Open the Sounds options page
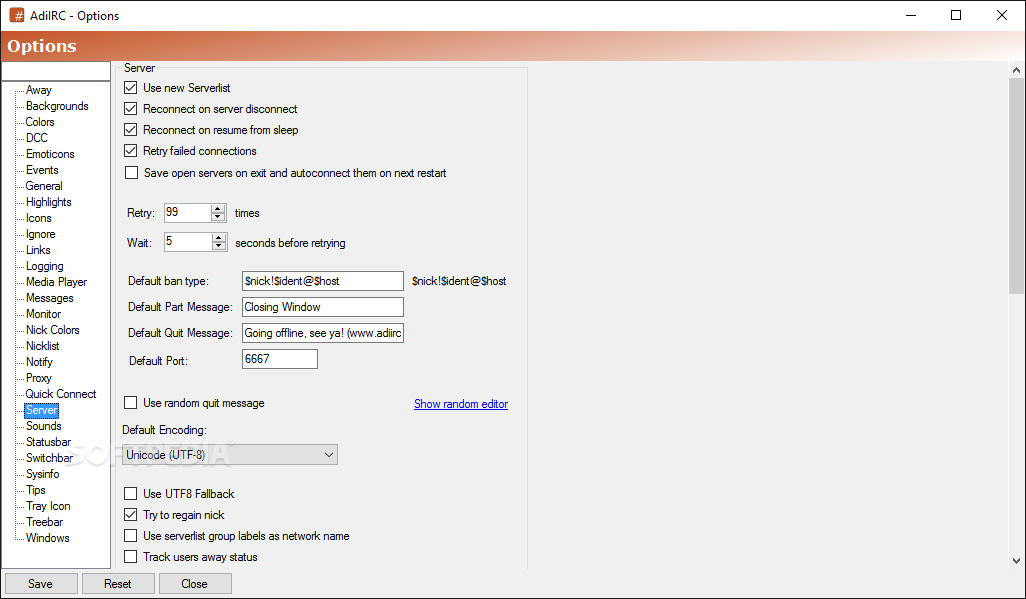This screenshot has height=599, width=1026. 44,426
